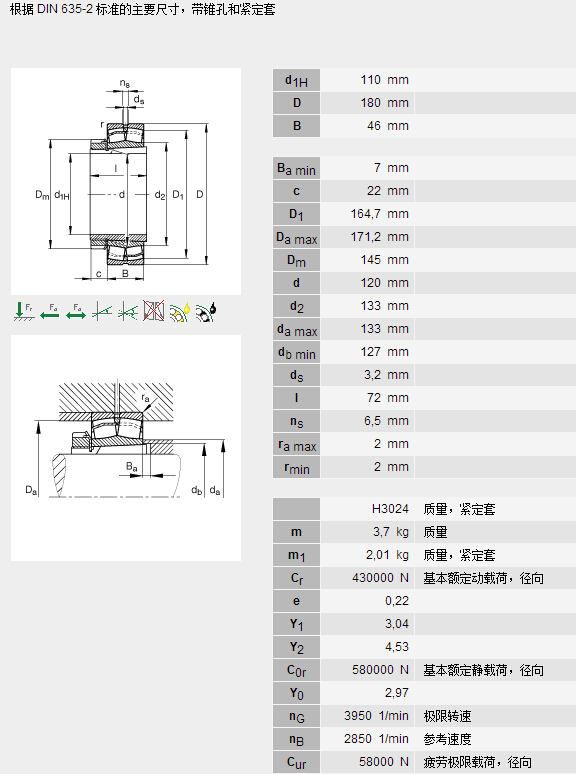Image resolution: width=576 pixels, height=774 pixels.
Task: Select the Ba min 7 mm value
Action: click(x=391, y=168)
